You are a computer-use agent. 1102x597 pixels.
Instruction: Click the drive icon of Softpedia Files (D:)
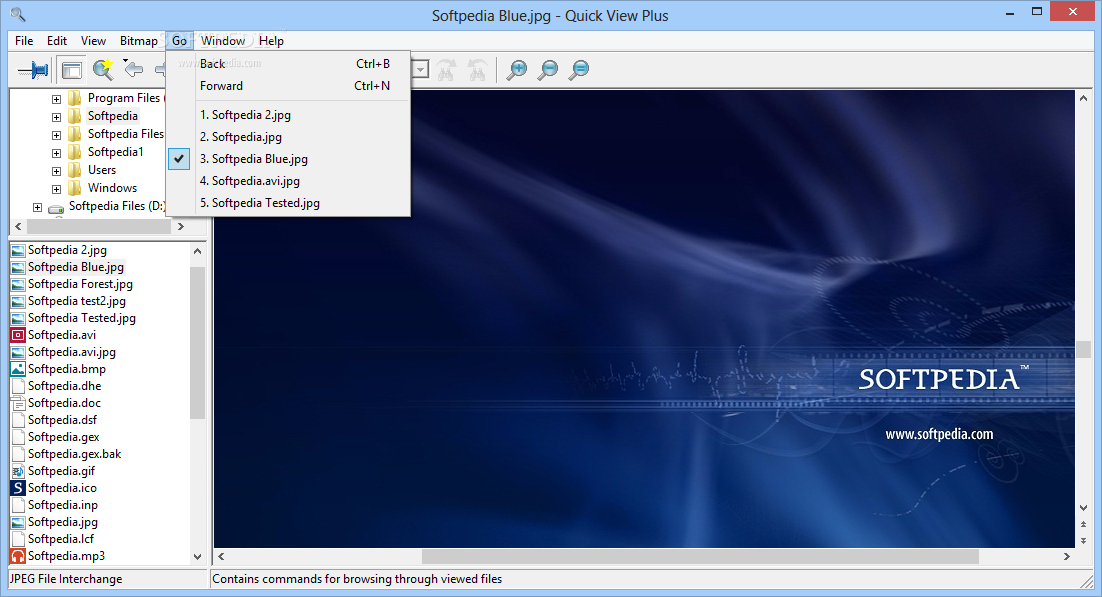click(x=56, y=207)
